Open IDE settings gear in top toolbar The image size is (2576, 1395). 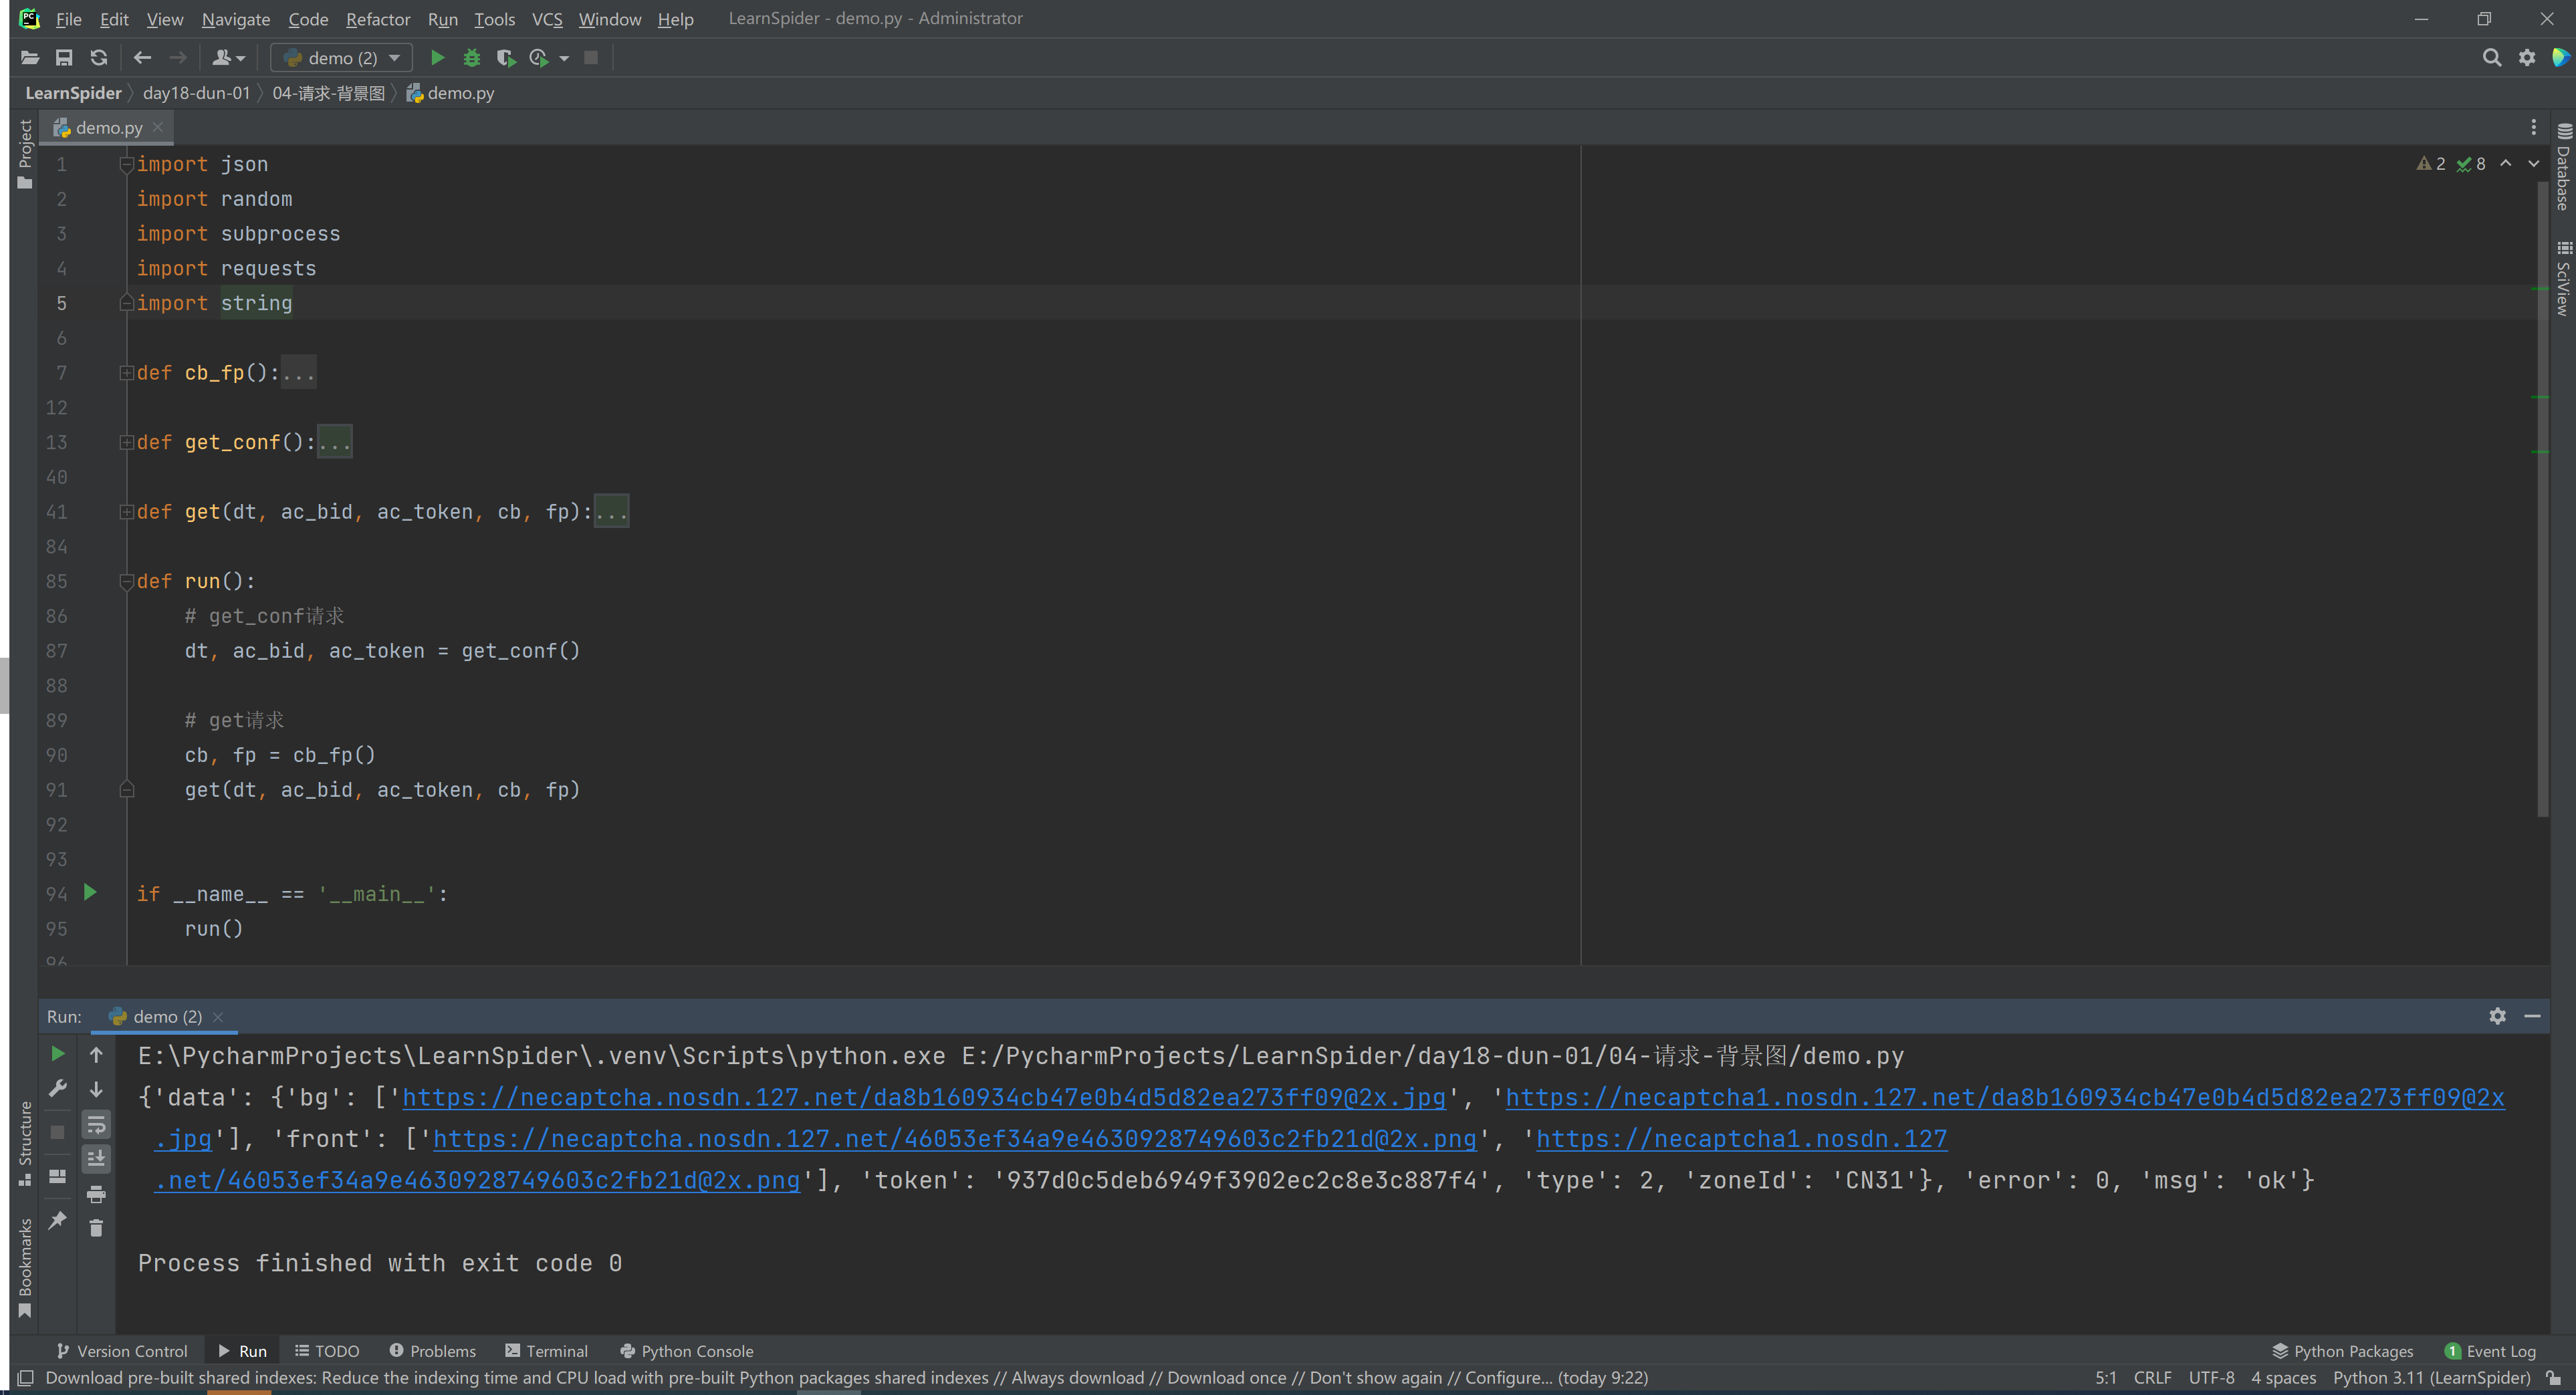tap(2527, 58)
